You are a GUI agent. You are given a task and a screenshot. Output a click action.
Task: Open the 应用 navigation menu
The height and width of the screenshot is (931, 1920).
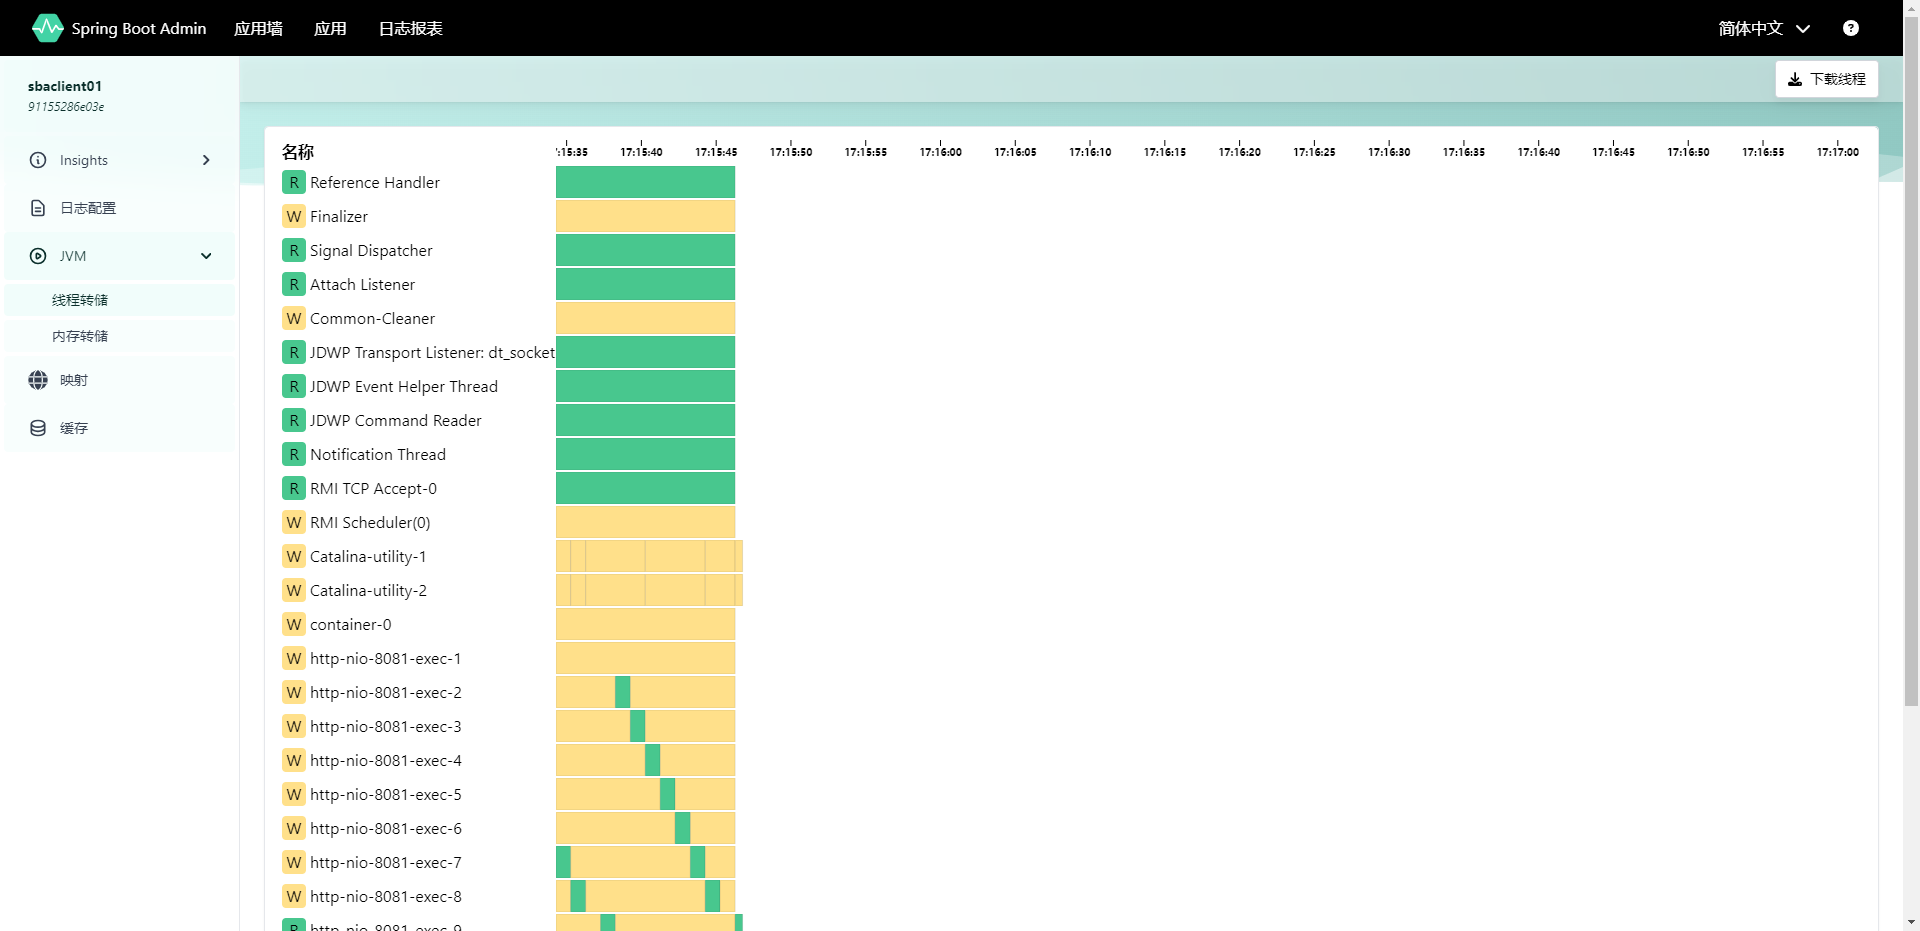(330, 28)
